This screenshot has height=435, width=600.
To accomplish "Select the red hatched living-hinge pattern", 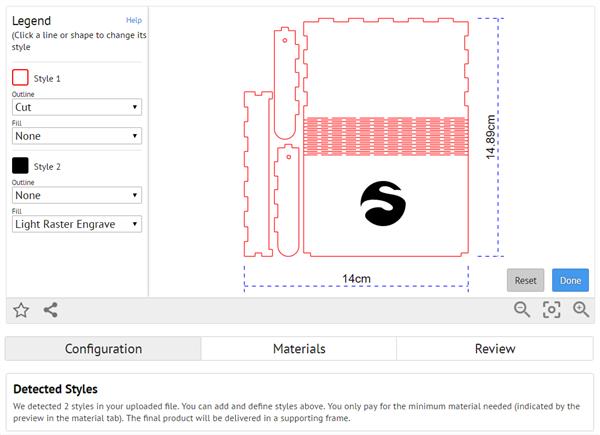I will pyautogui.click(x=386, y=137).
